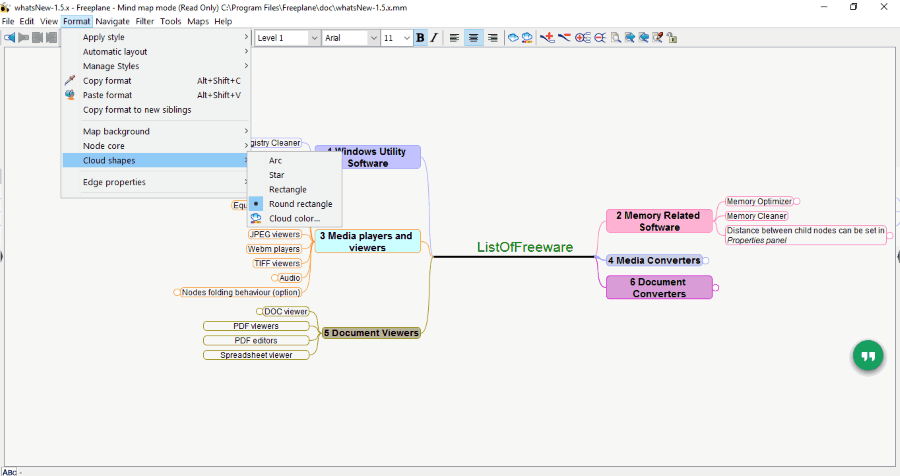
Task: Select the Nodes folding behaviour (option) node
Action: [241, 292]
